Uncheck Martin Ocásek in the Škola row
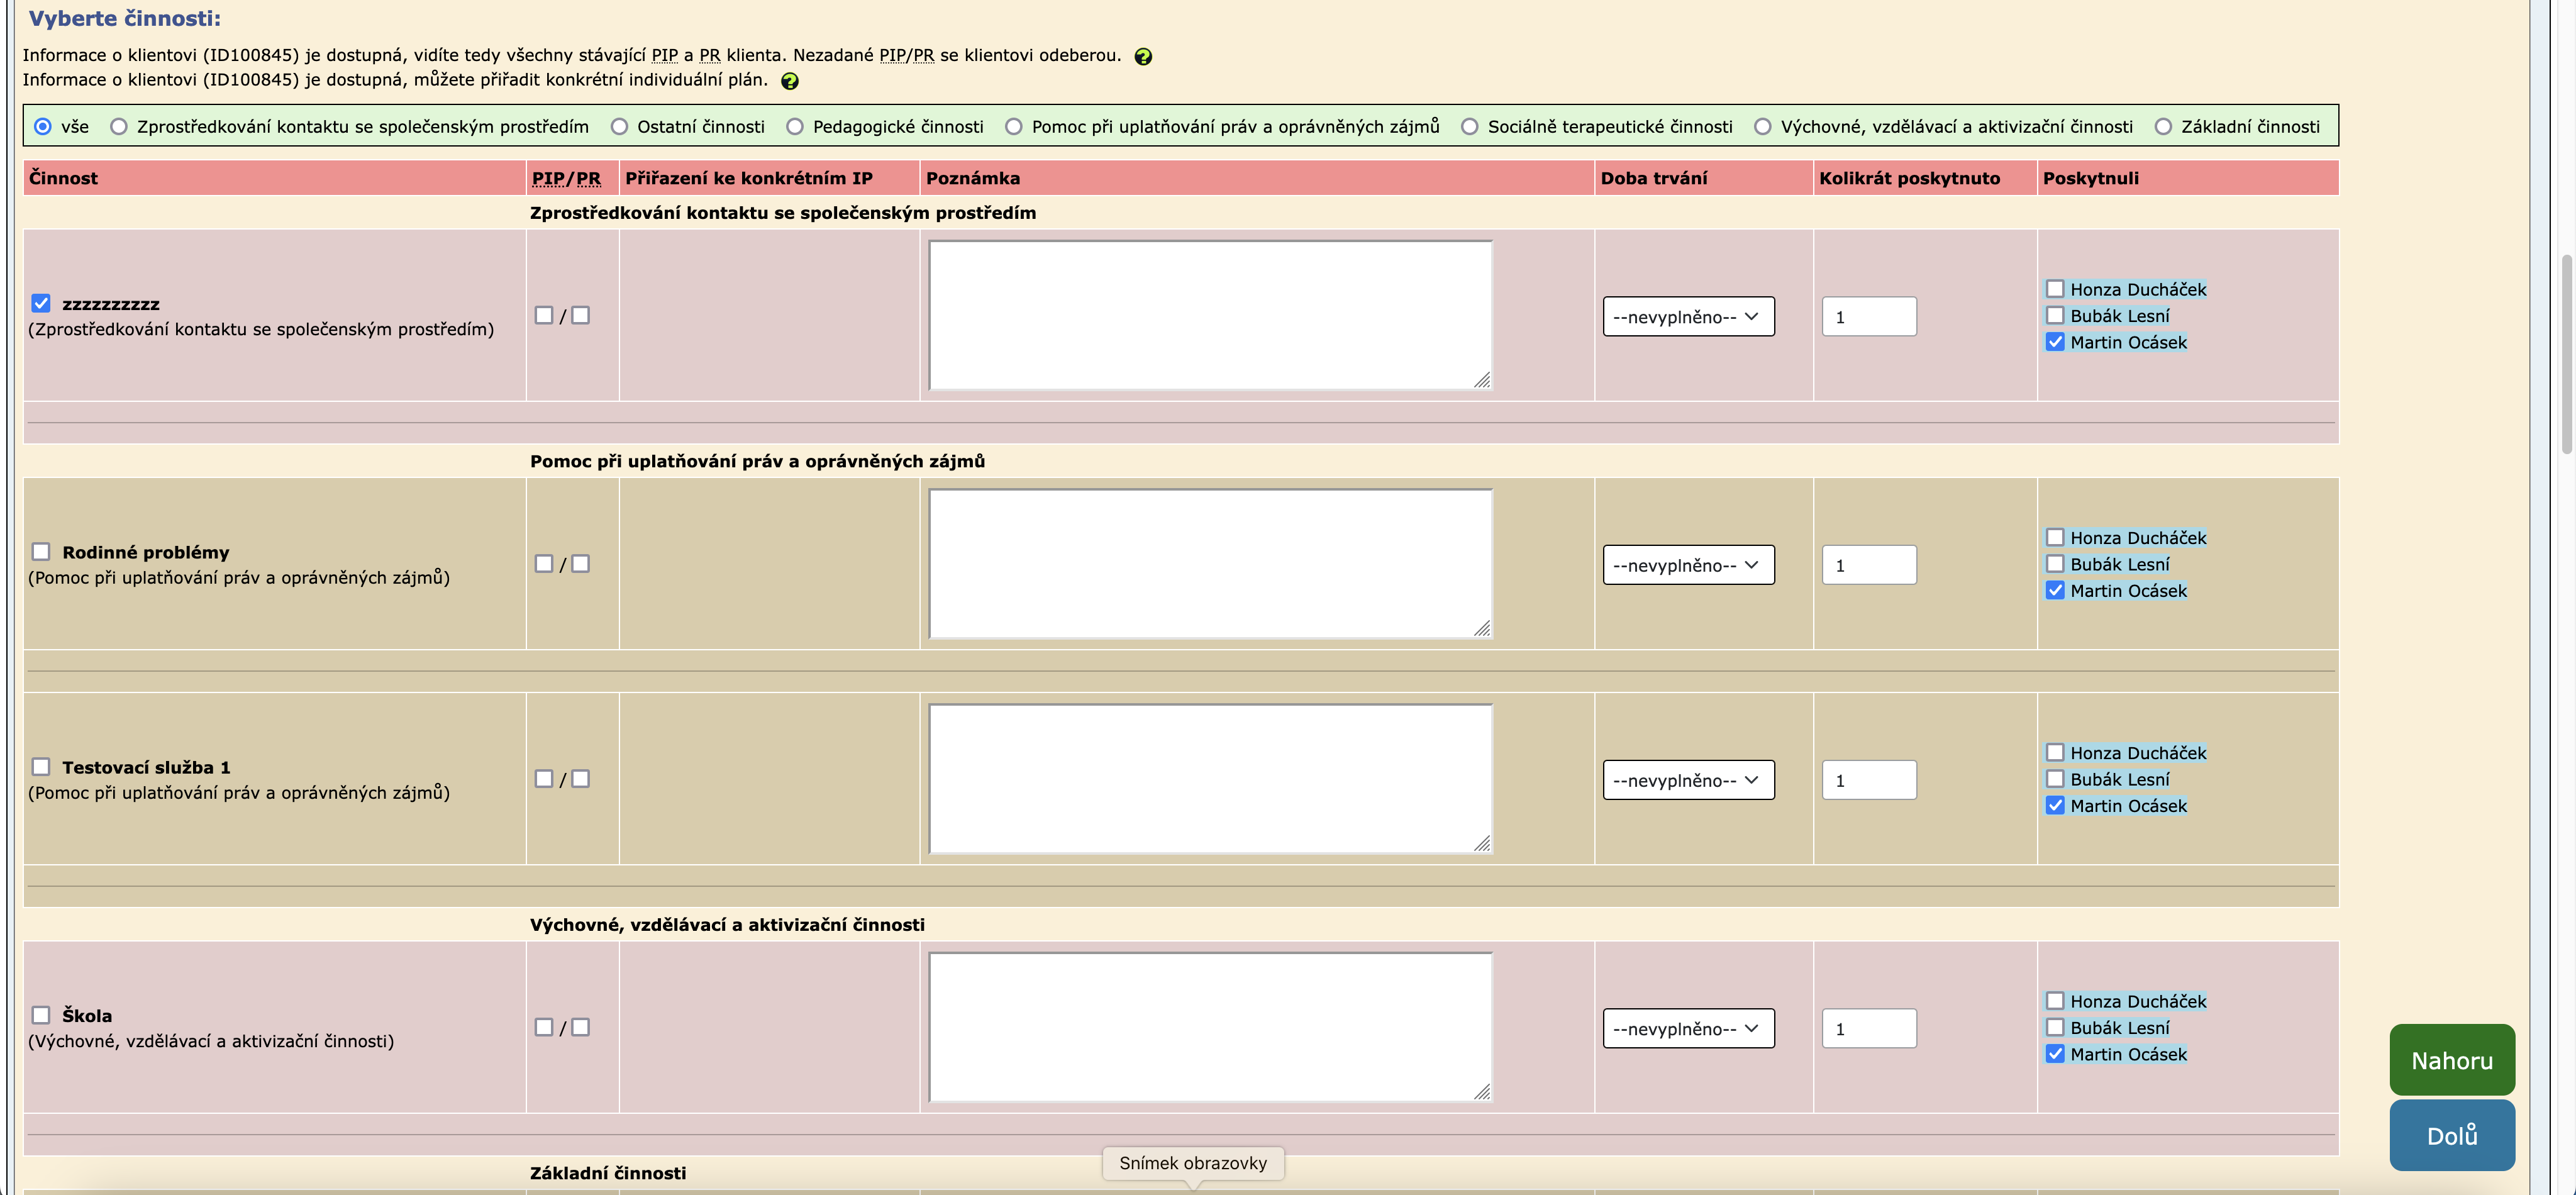Screen dimensions: 2576x1195 [x=2055, y=1054]
